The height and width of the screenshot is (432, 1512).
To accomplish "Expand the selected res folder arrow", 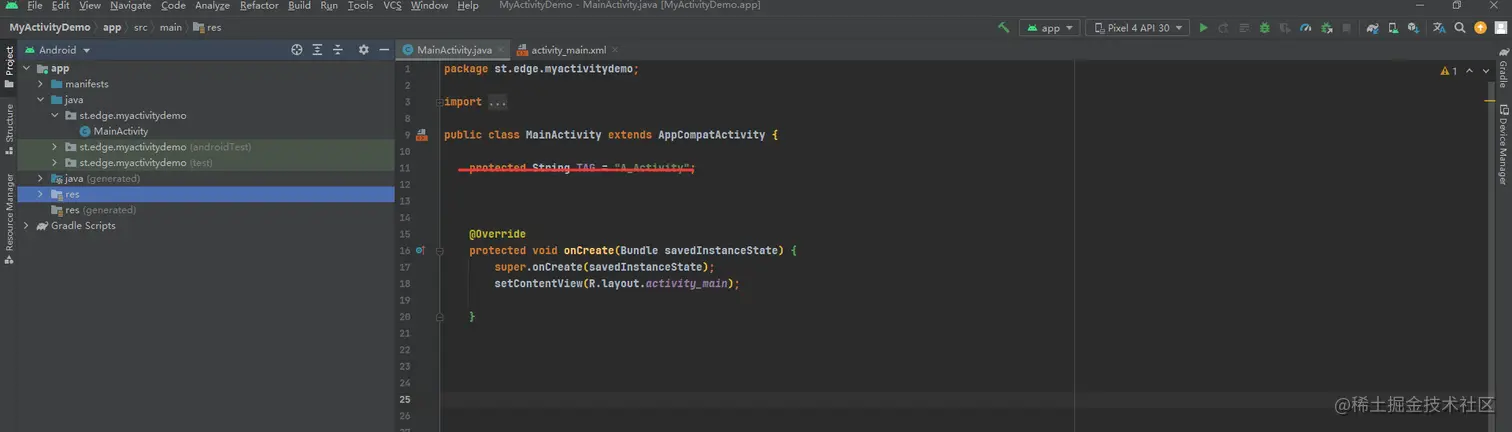I will 41,194.
